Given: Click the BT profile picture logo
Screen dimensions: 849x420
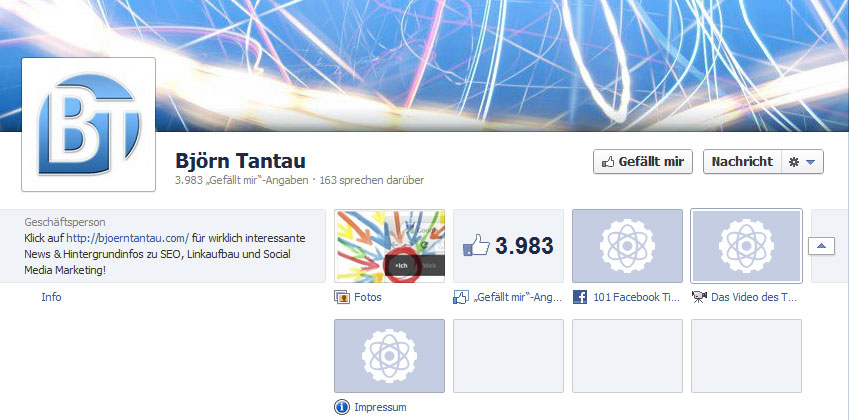Looking at the screenshot, I should tap(88, 124).
